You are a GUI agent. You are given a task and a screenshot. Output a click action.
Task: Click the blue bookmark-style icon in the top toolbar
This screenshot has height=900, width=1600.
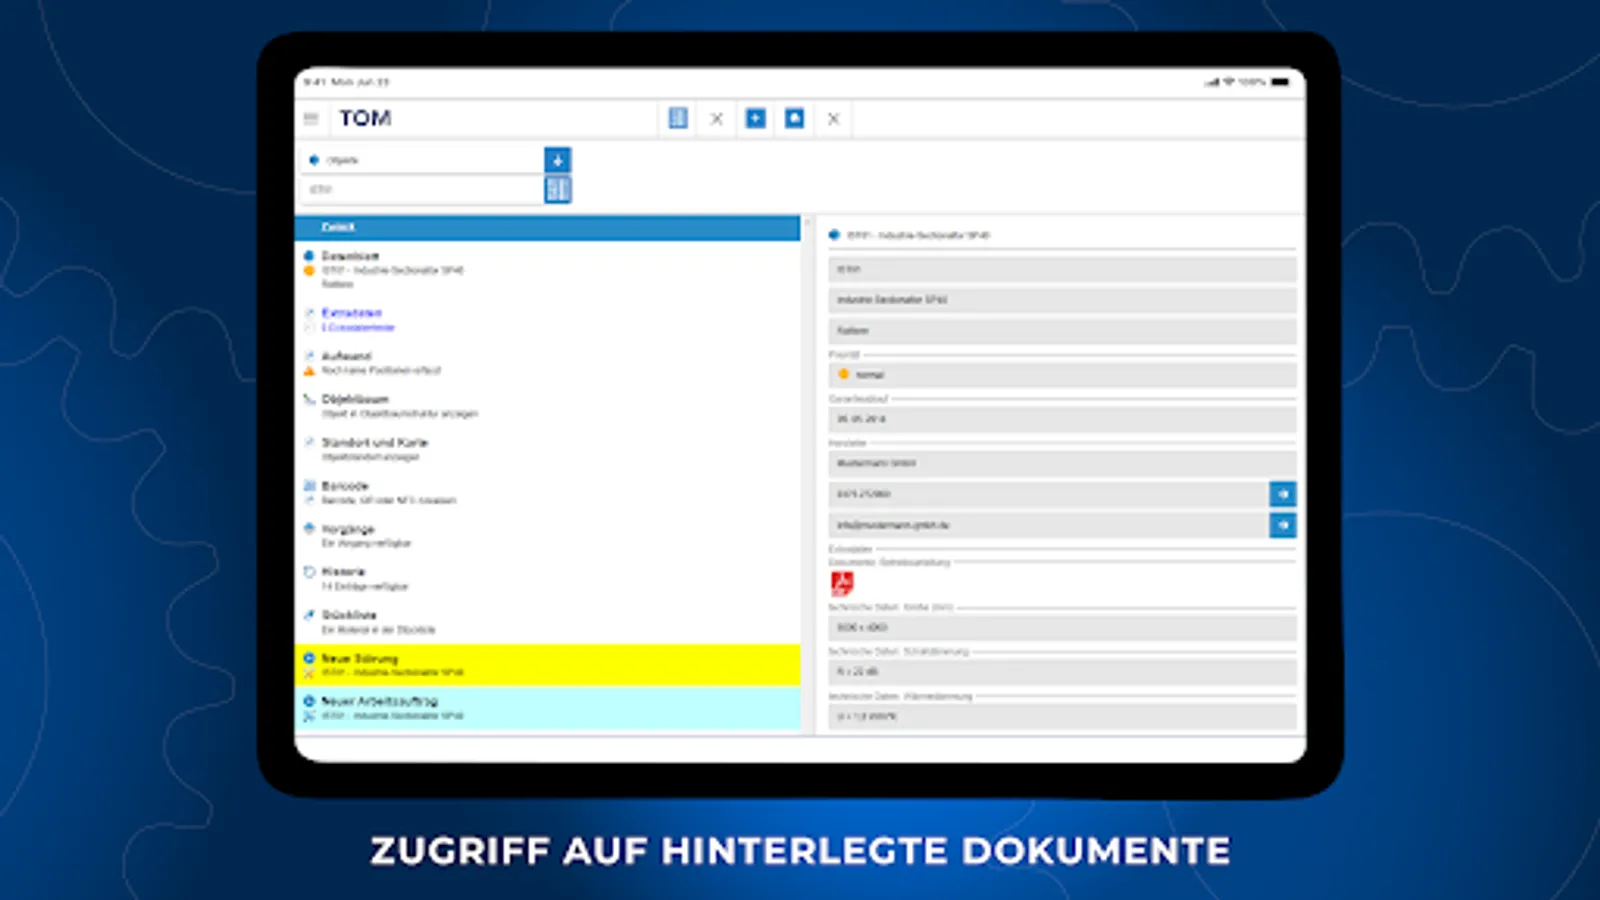(x=794, y=119)
